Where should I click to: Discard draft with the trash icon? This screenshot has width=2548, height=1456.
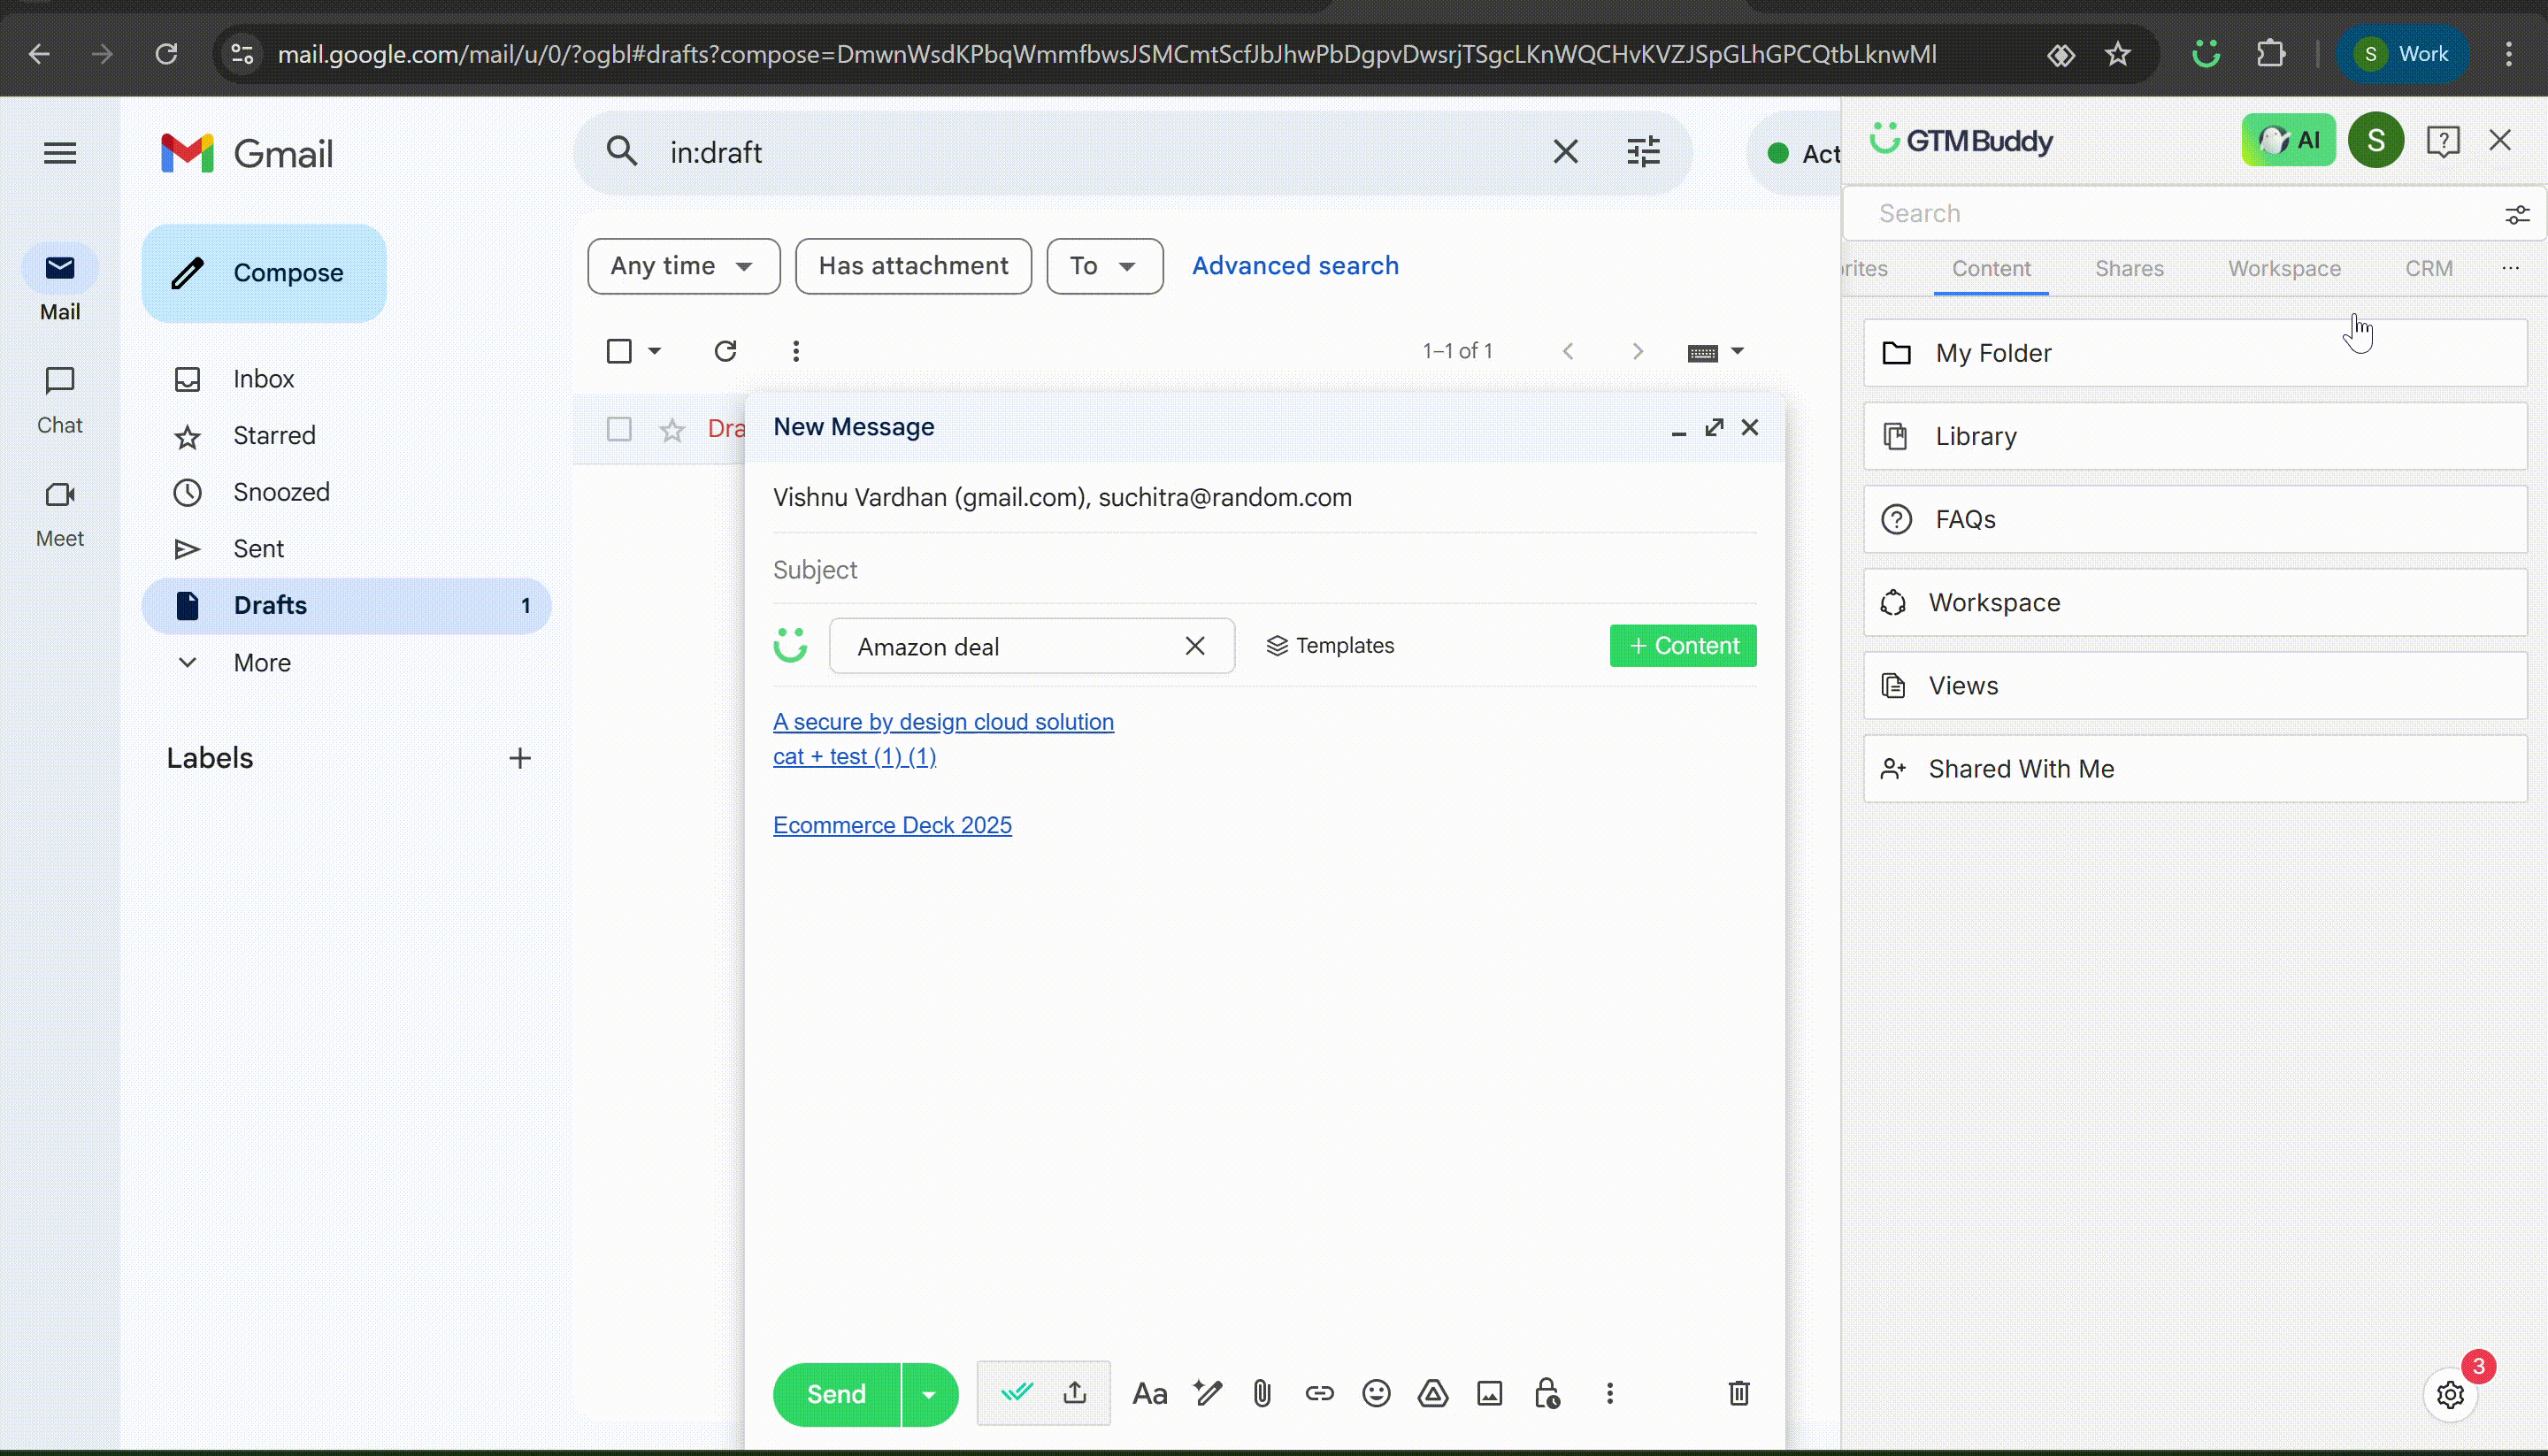[x=1739, y=1393]
